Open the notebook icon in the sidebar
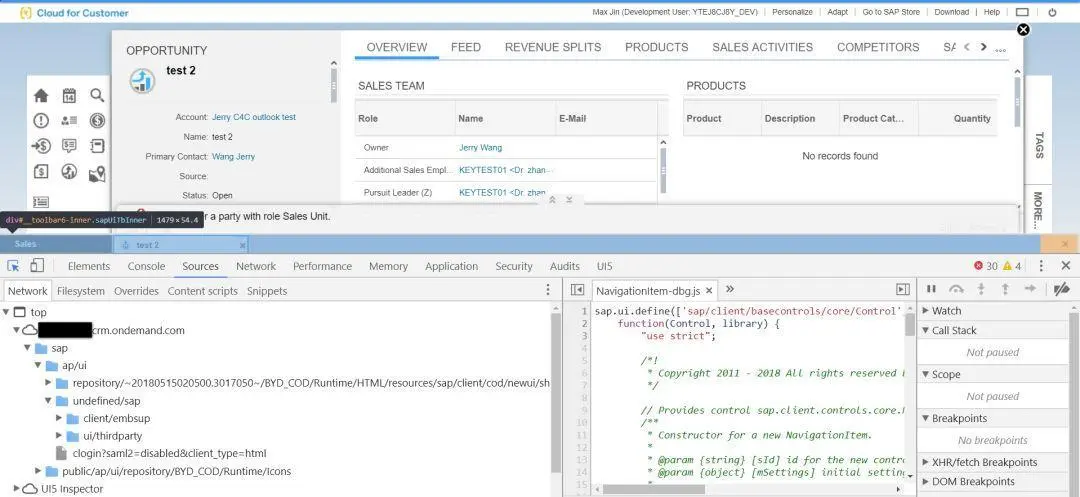The height and width of the screenshot is (497, 1080). click(x=97, y=145)
